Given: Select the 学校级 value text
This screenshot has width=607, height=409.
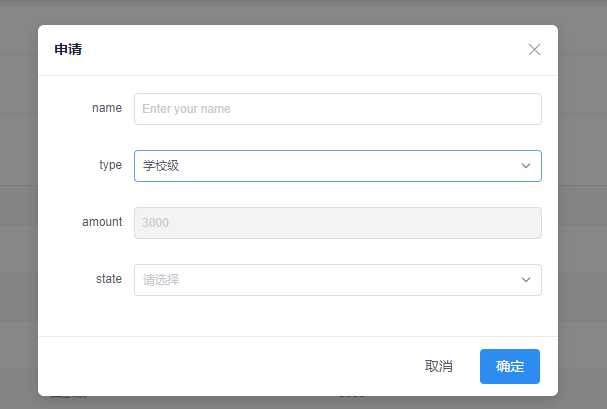Looking at the screenshot, I should click(161, 166).
